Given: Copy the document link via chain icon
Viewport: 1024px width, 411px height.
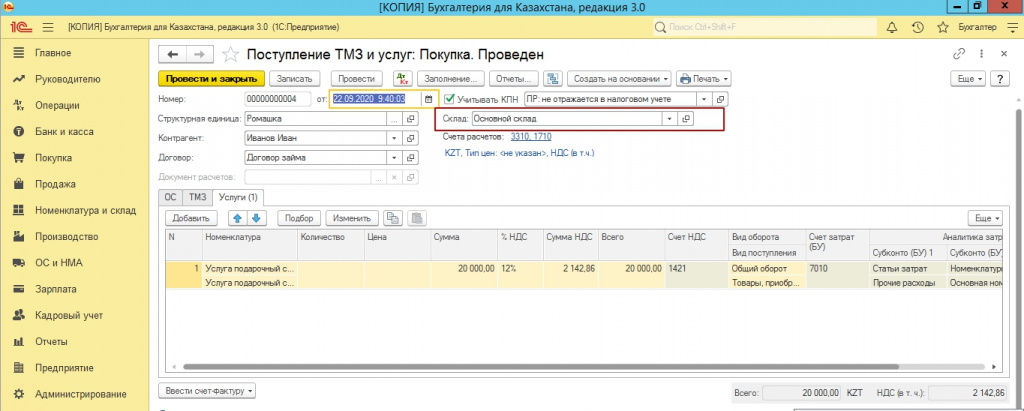Looking at the screenshot, I should 959,54.
